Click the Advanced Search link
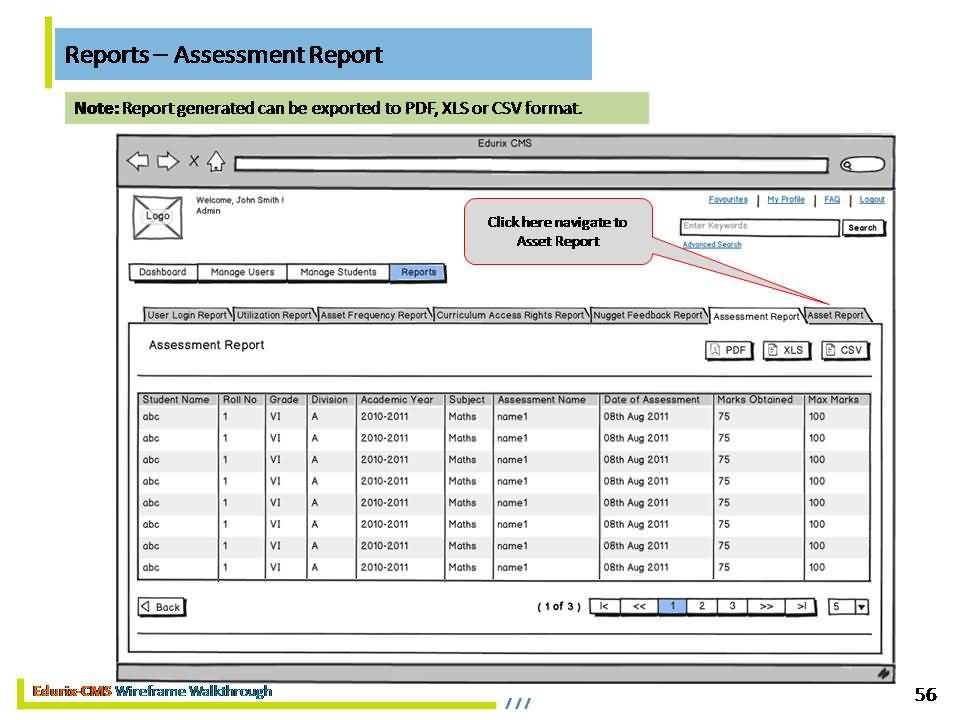The image size is (960, 720). pyautogui.click(x=711, y=244)
